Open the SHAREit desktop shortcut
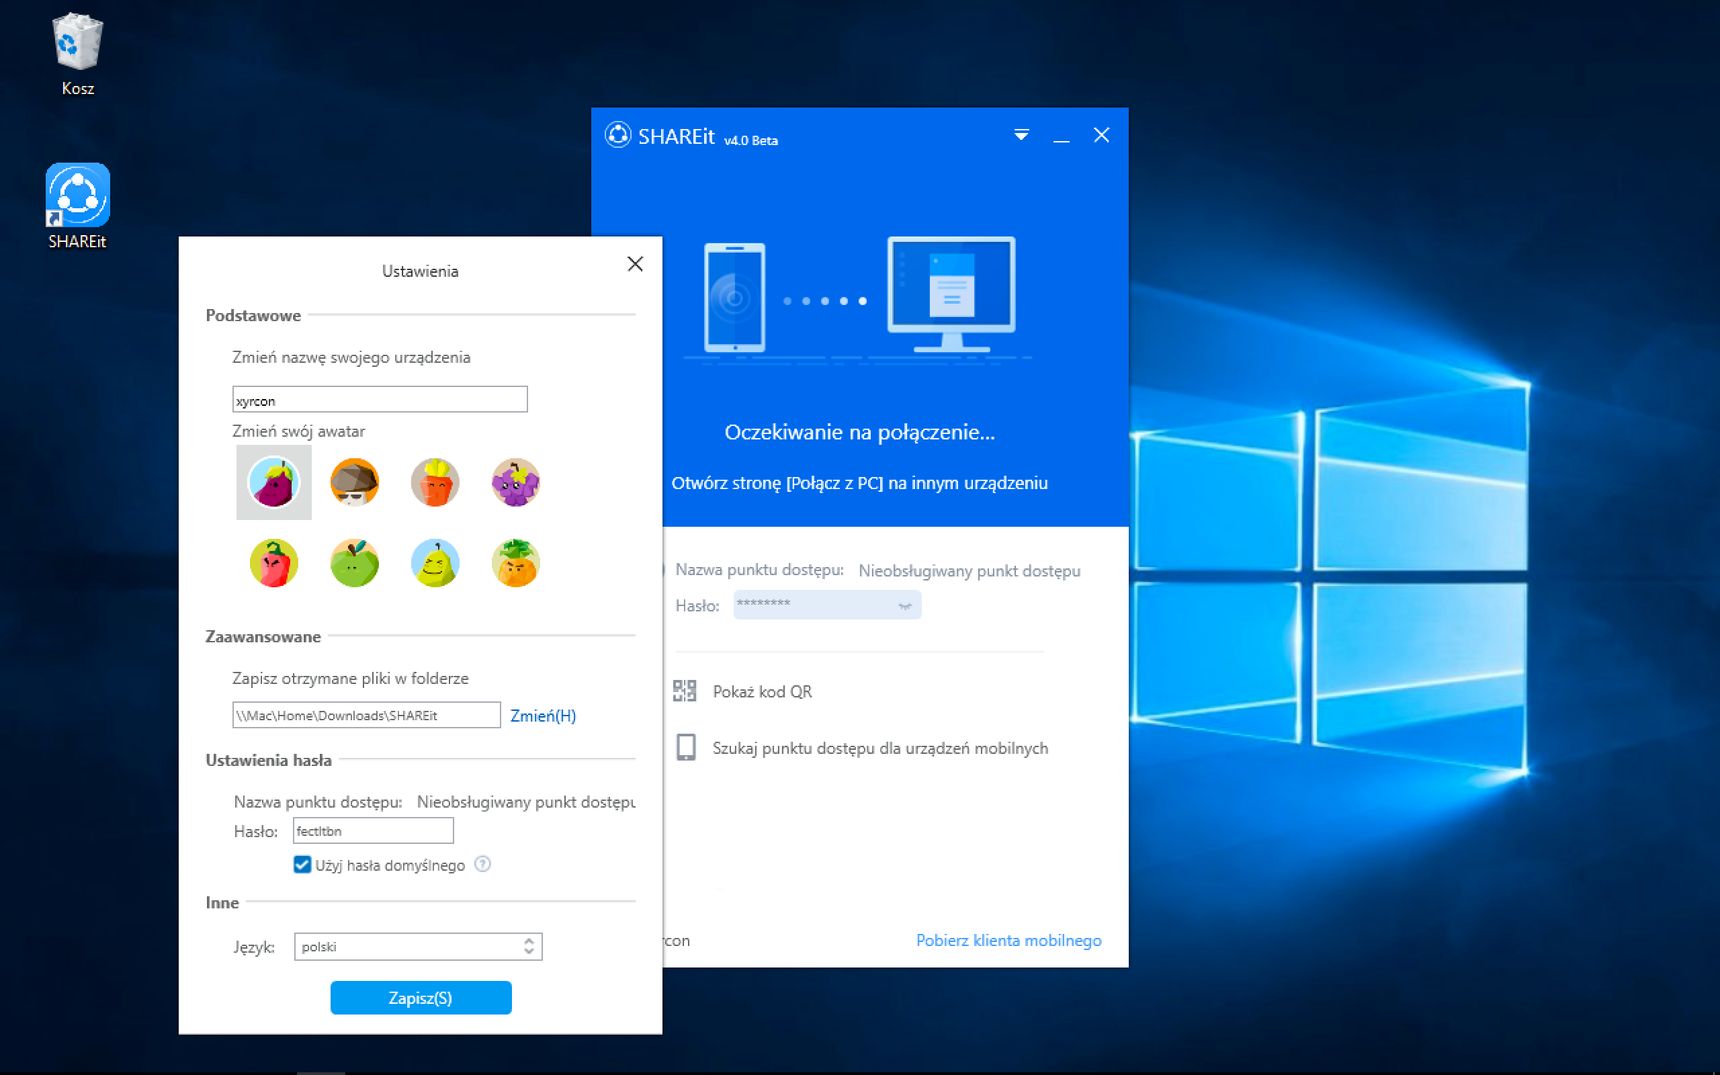1720x1075 pixels. [78, 206]
